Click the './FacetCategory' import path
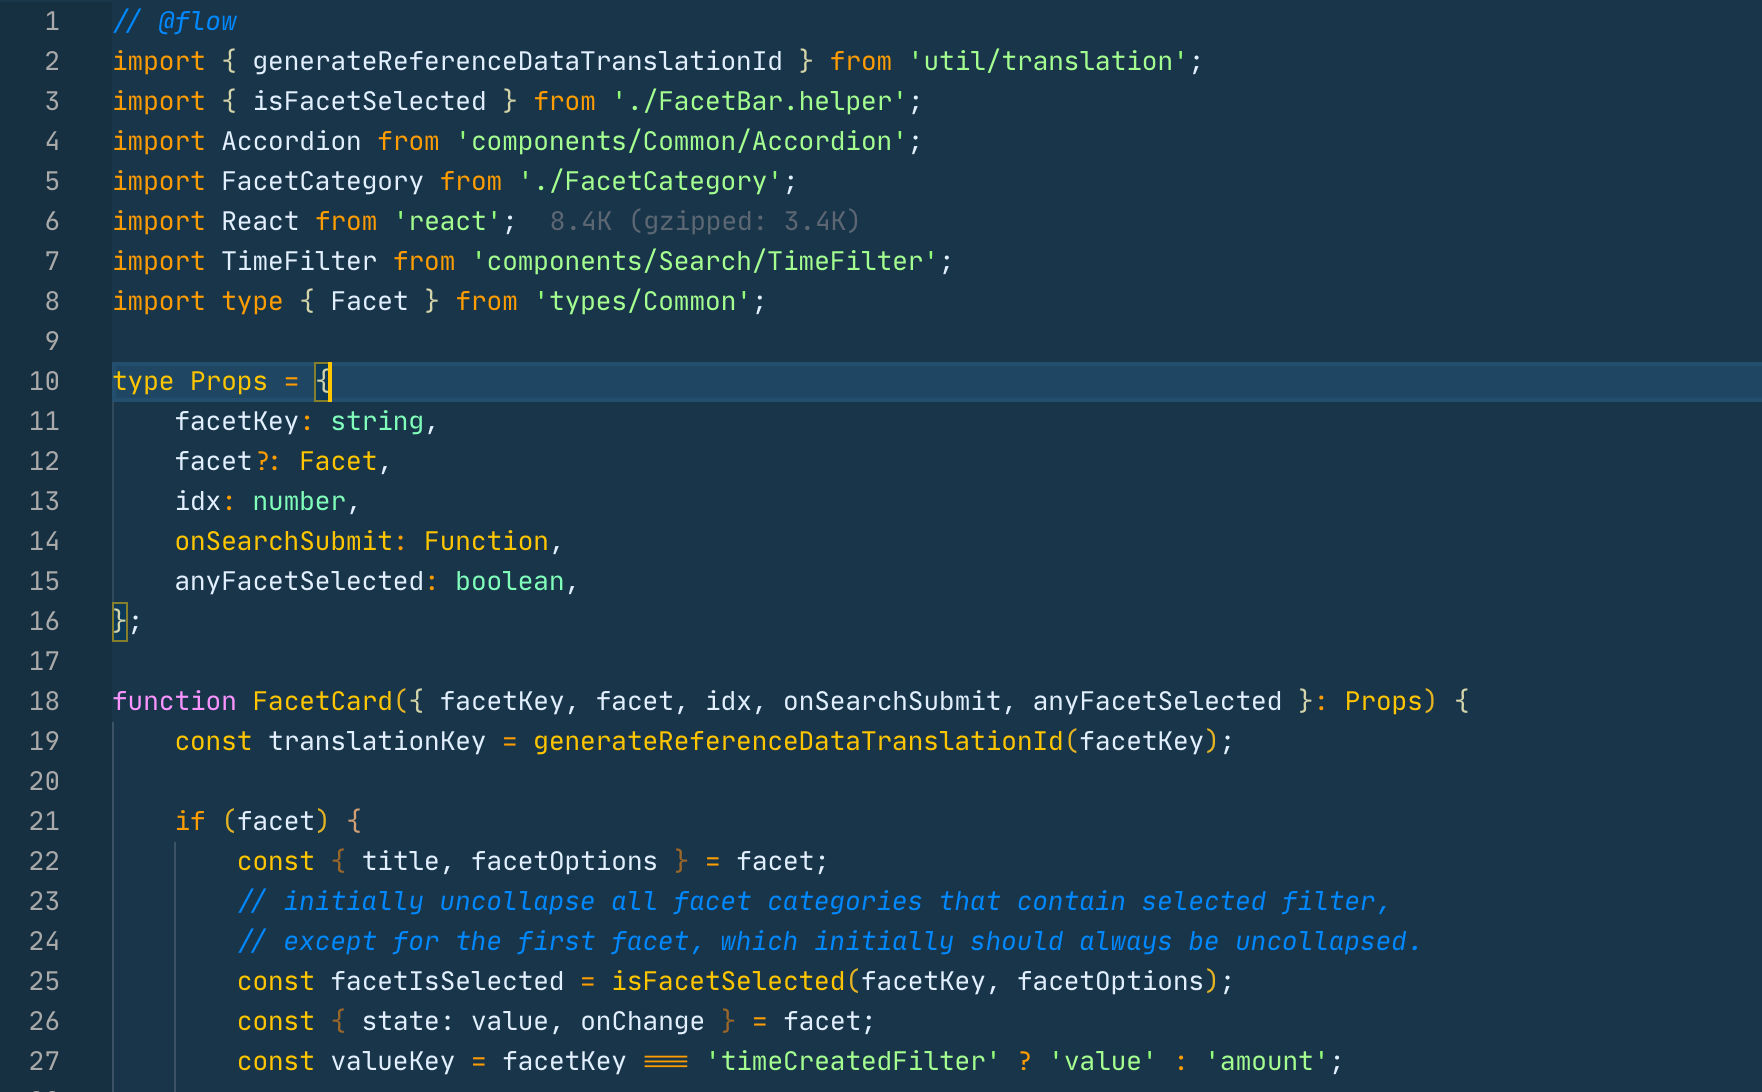 tap(650, 181)
